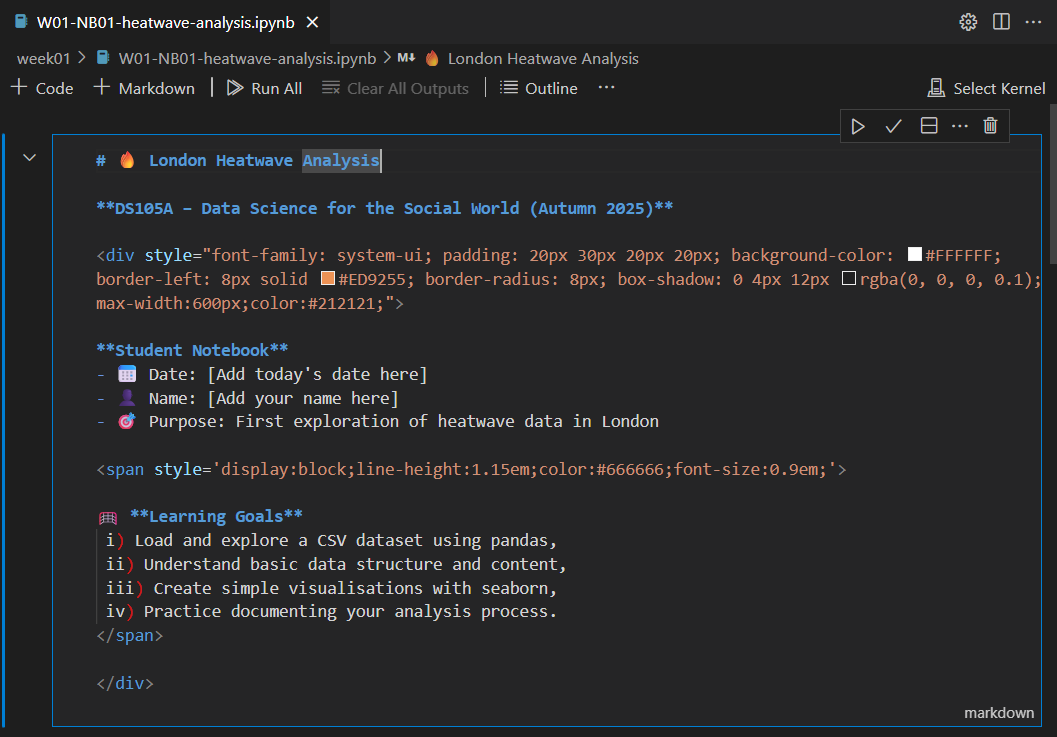The height and width of the screenshot is (737, 1057).
Task: Open notebook settings gear icon
Action: pyautogui.click(x=967, y=22)
